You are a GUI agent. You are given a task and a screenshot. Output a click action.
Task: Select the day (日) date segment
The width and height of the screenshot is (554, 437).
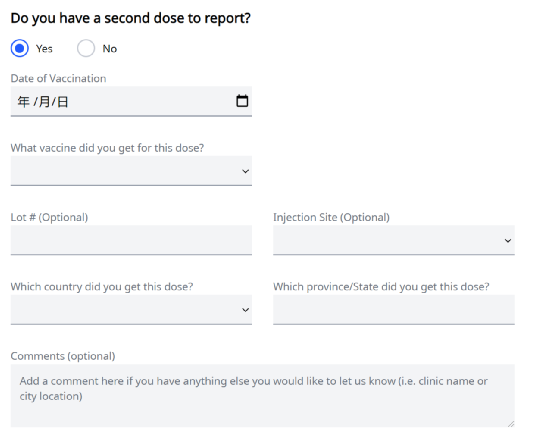[x=63, y=102]
